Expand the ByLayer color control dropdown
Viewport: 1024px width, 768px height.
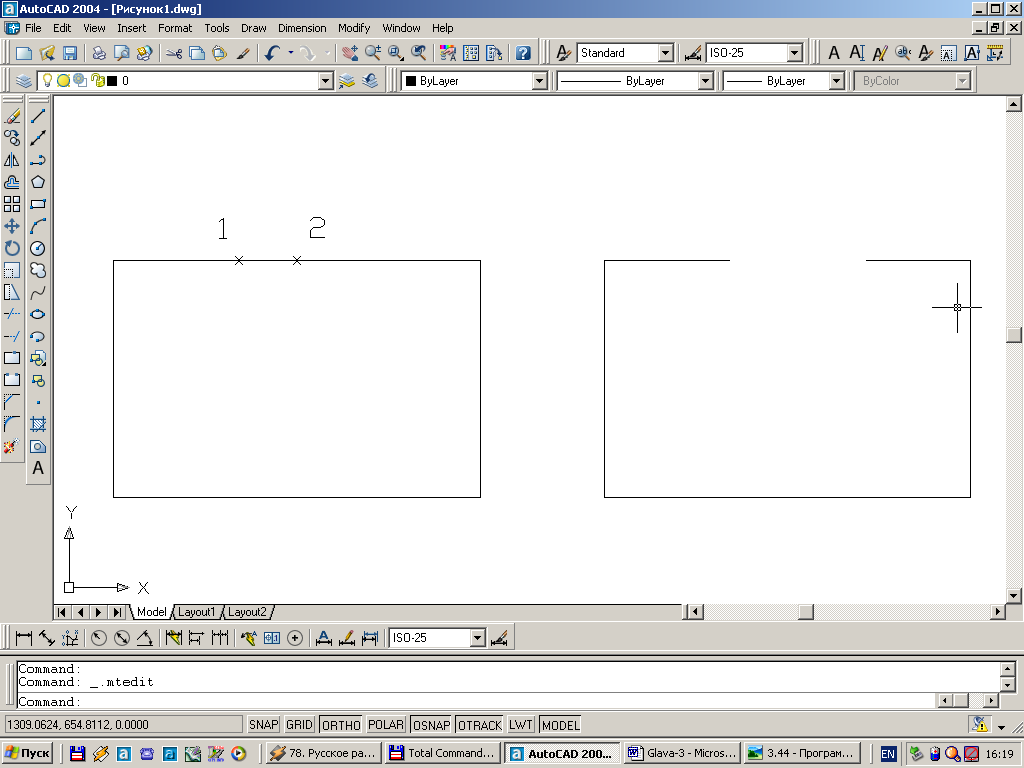(x=539, y=81)
